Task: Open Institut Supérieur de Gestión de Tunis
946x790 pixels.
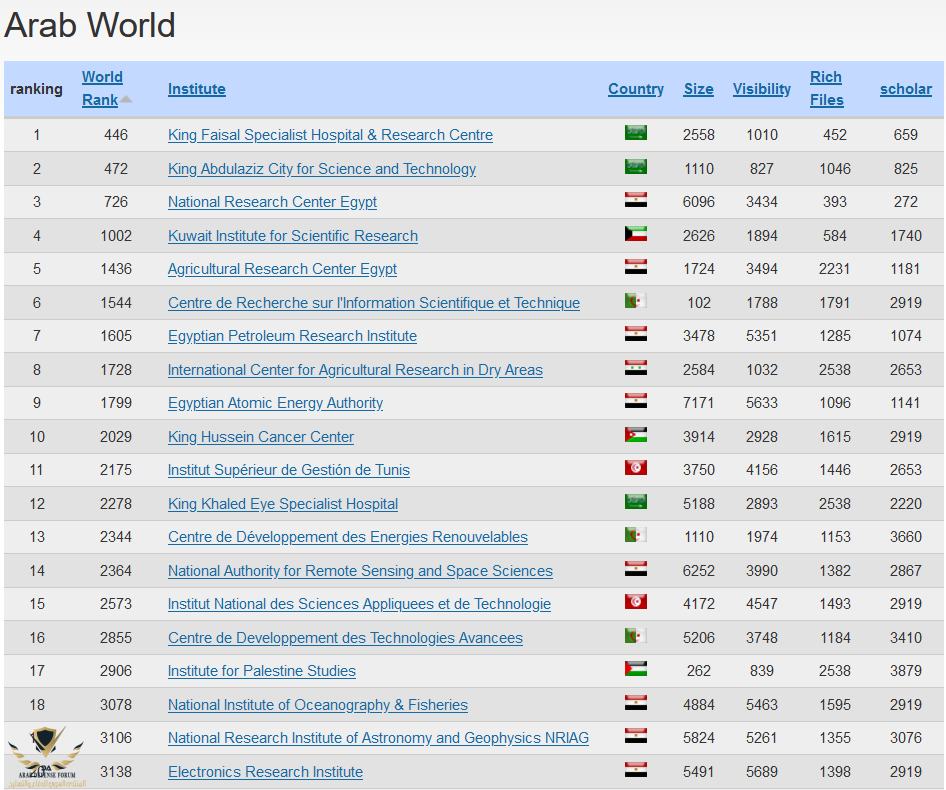Action: click(x=288, y=470)
